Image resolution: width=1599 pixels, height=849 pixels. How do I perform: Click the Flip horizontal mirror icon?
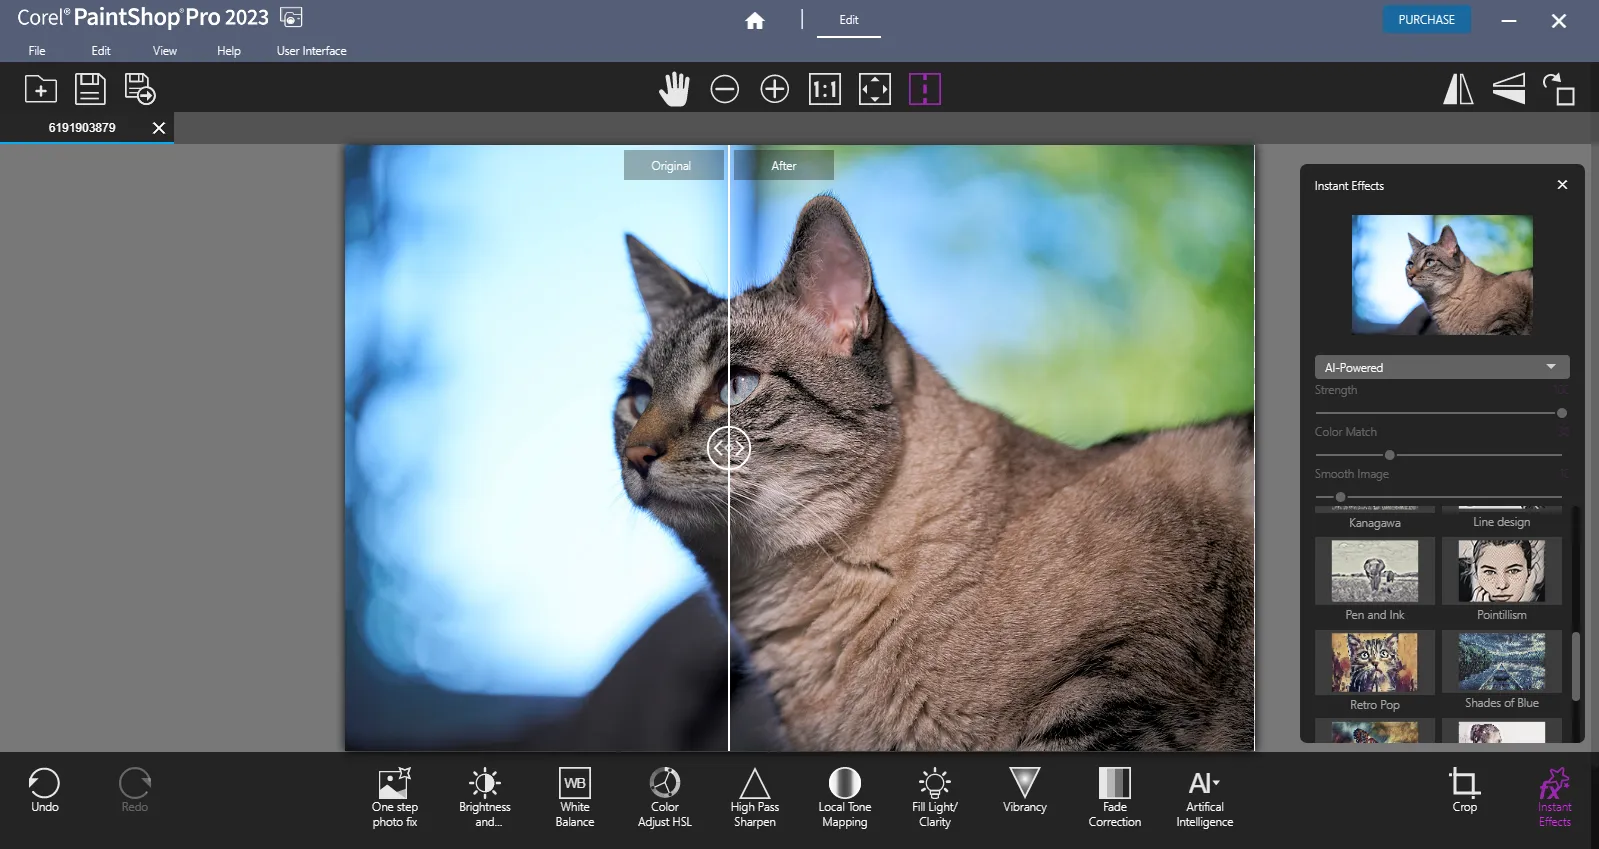point(1459,90)
